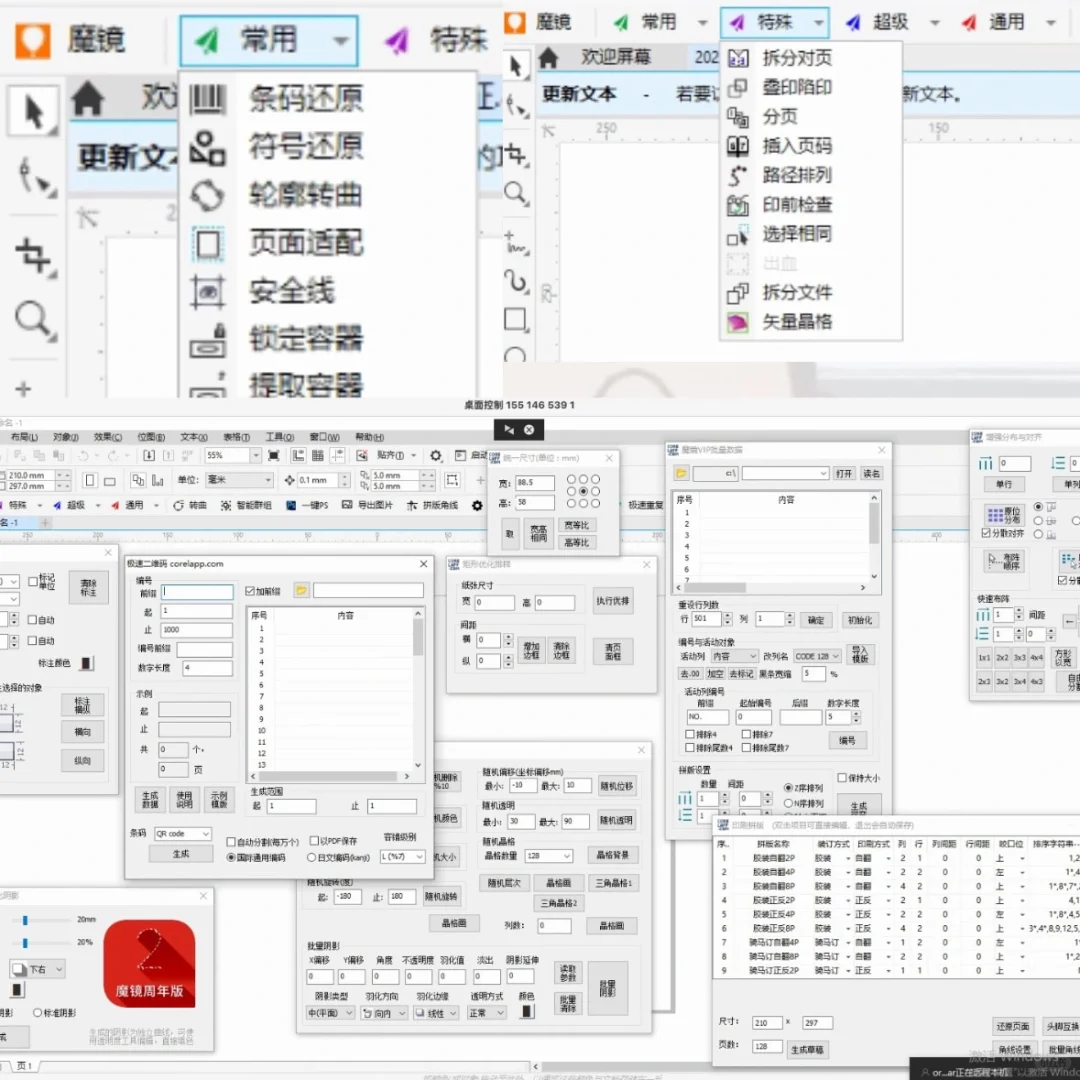Click the 数字长度 field with 4
The image size is (1080, 1080).
(x=207, y=668)
